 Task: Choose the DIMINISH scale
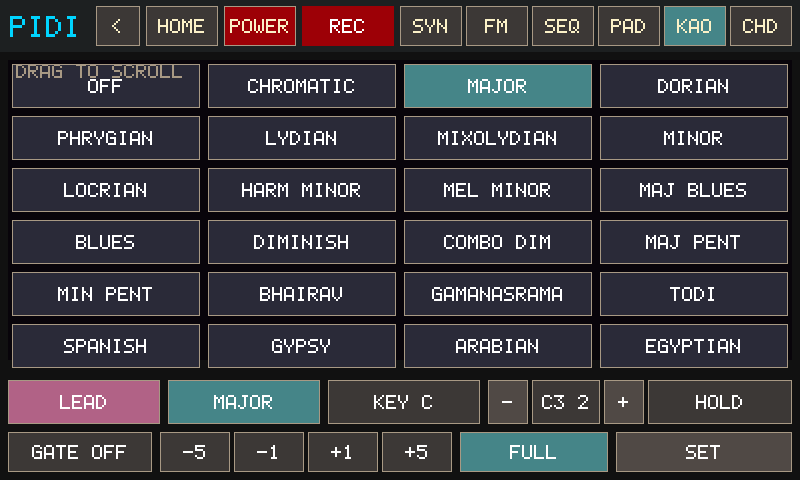coord(302,242)
